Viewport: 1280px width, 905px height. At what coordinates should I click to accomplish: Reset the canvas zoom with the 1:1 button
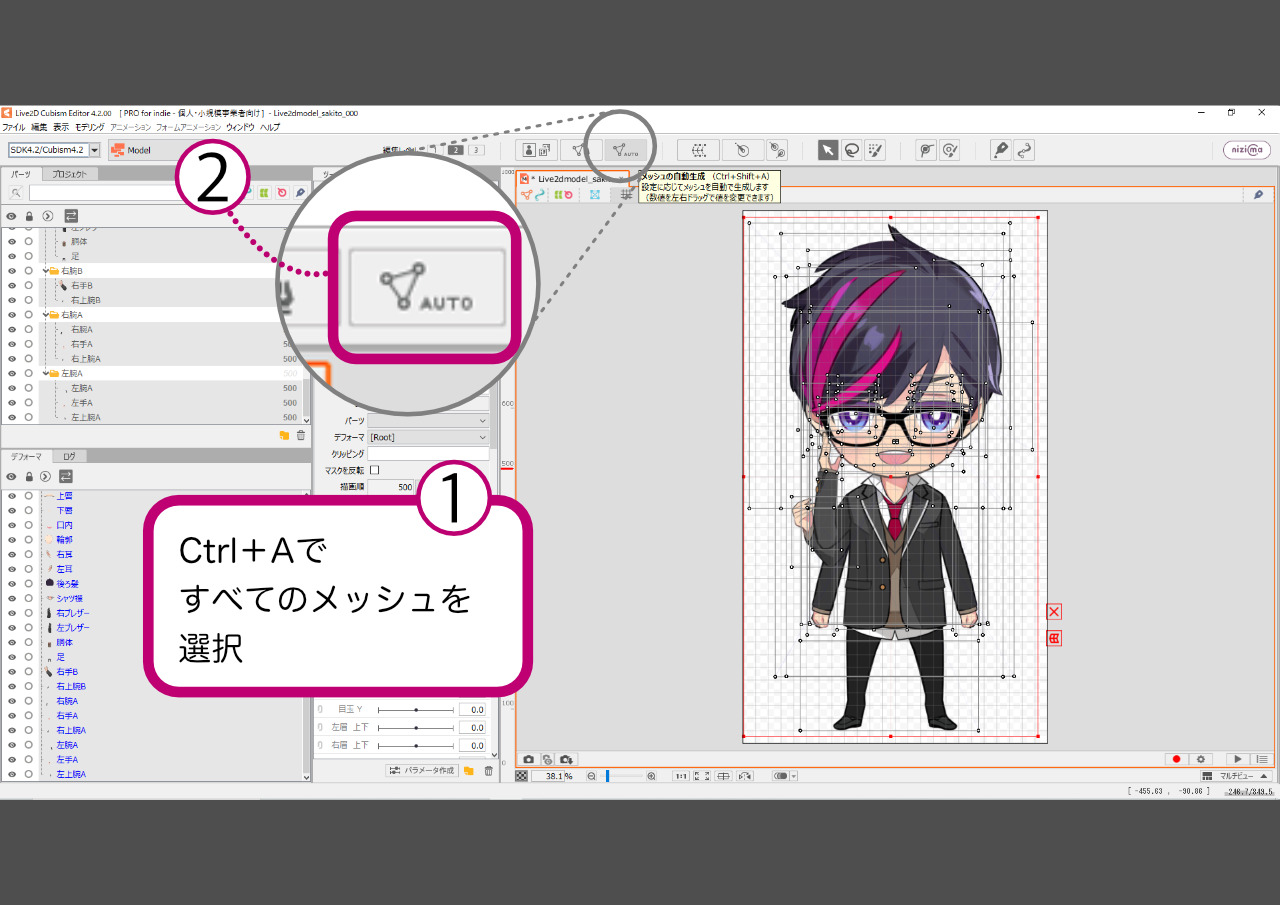point(681,776)
